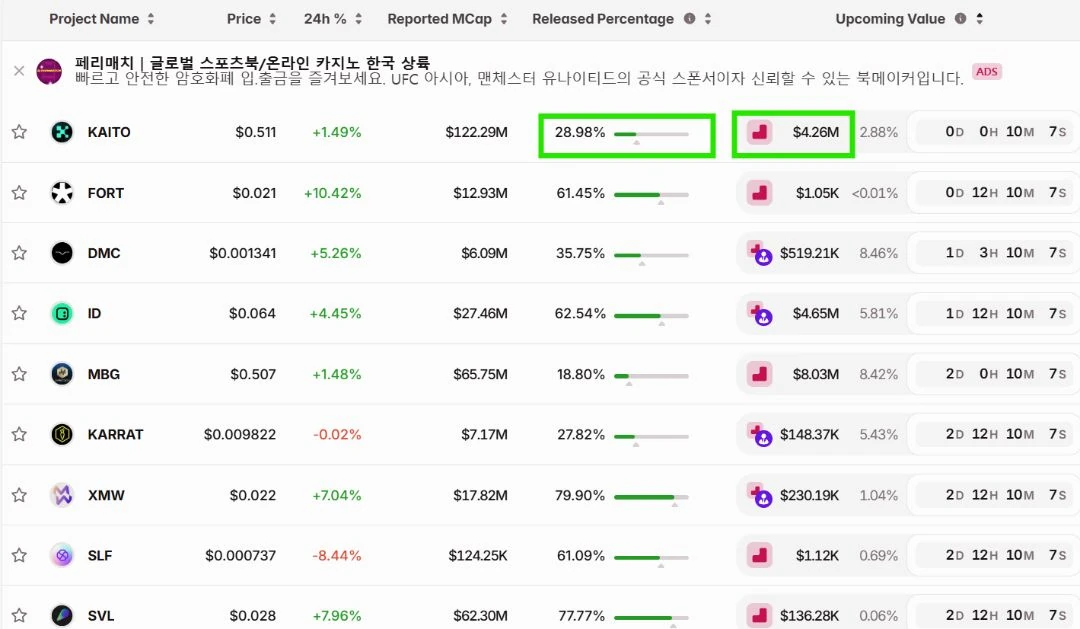Click FORT cliff unlock type icon

[x=760, y=192]
